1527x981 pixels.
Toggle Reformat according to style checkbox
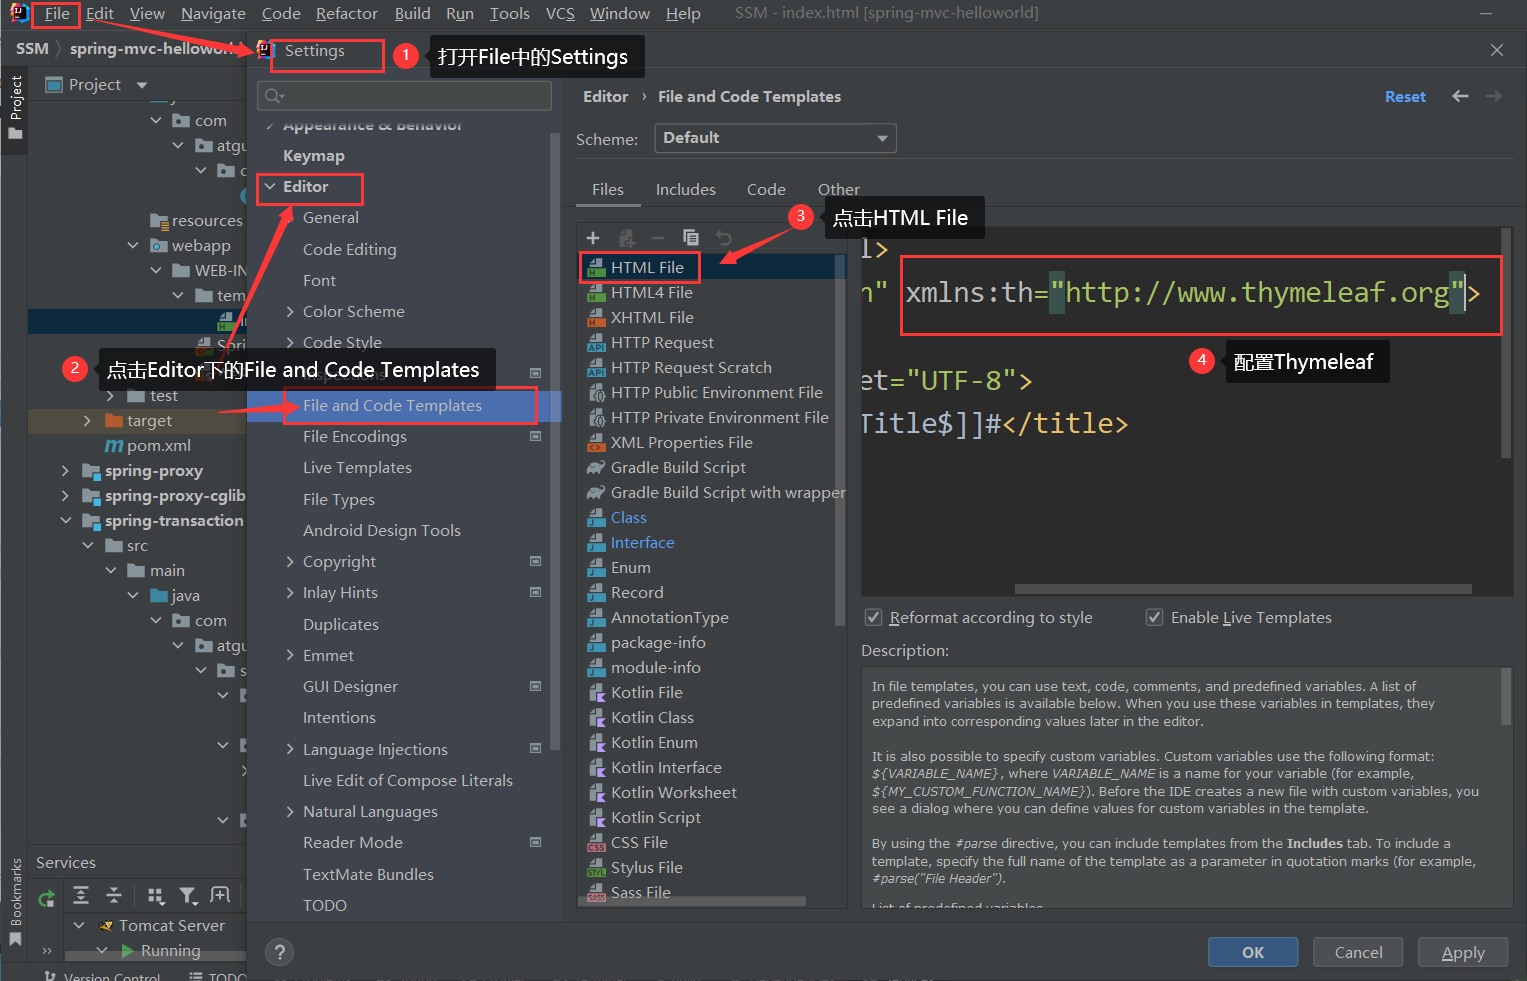click(874, 617)
